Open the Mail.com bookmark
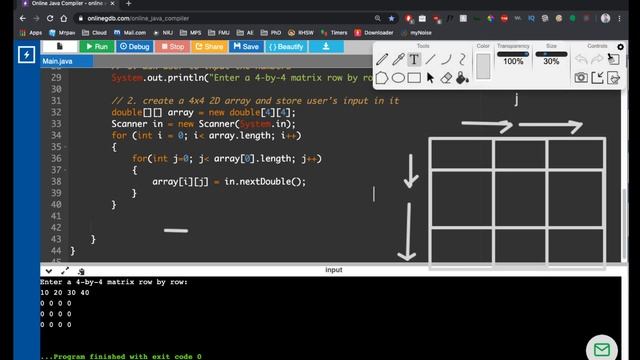The image size is (640, 360). [x=129, y=33]
